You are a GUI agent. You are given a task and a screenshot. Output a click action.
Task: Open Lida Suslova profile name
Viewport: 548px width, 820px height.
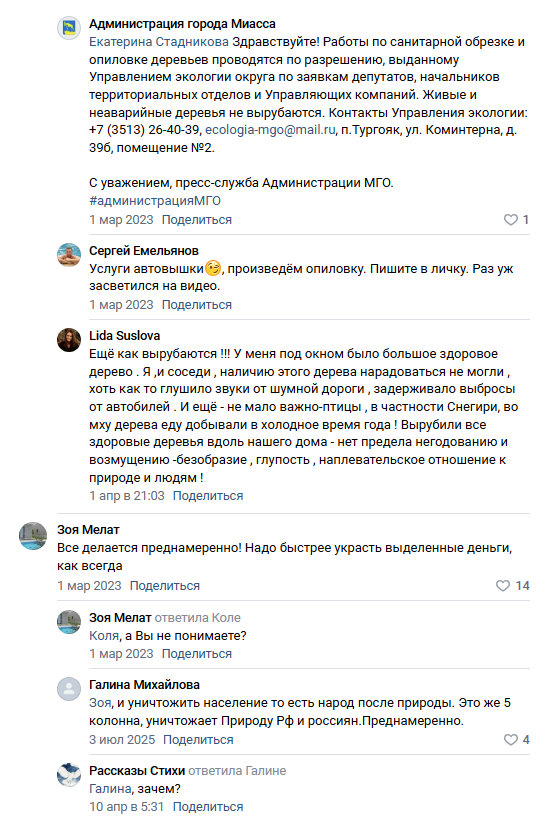124,336
